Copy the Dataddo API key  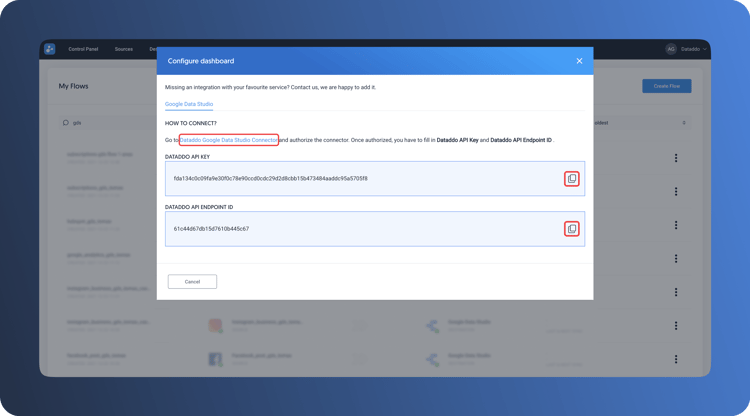point(572,179)
